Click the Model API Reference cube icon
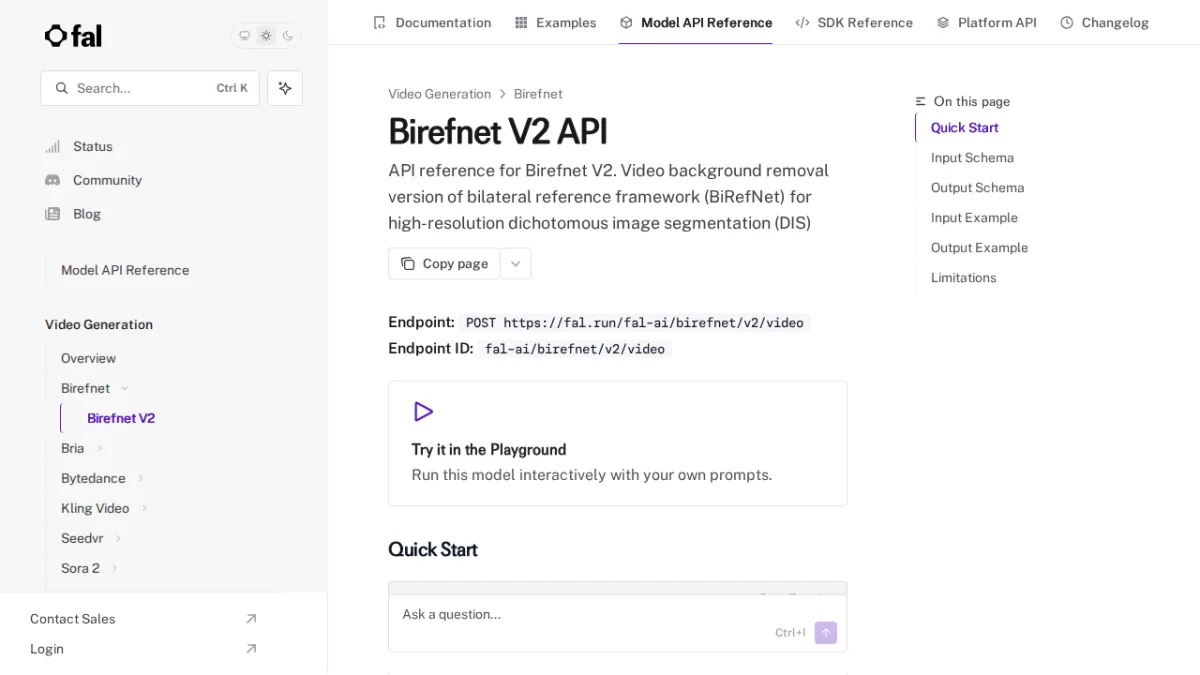Viewport: 1200px width, 675px height. [x=626, y=22]
